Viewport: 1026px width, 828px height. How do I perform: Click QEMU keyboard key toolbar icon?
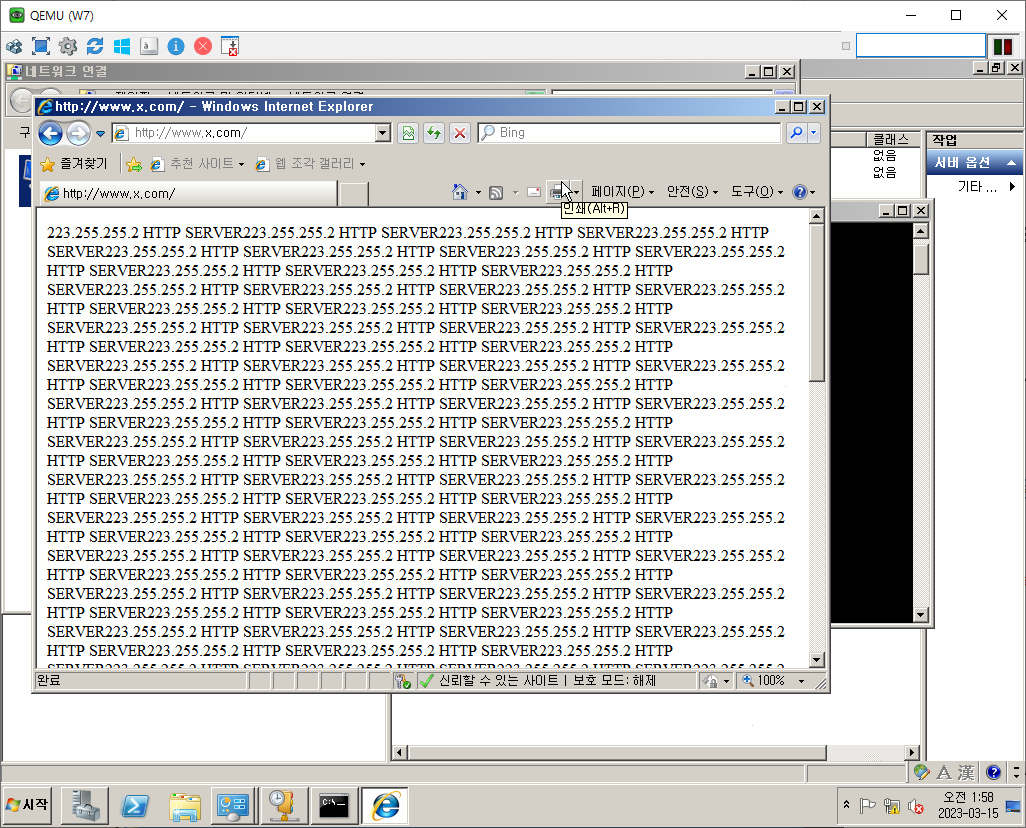click(149, 46)
